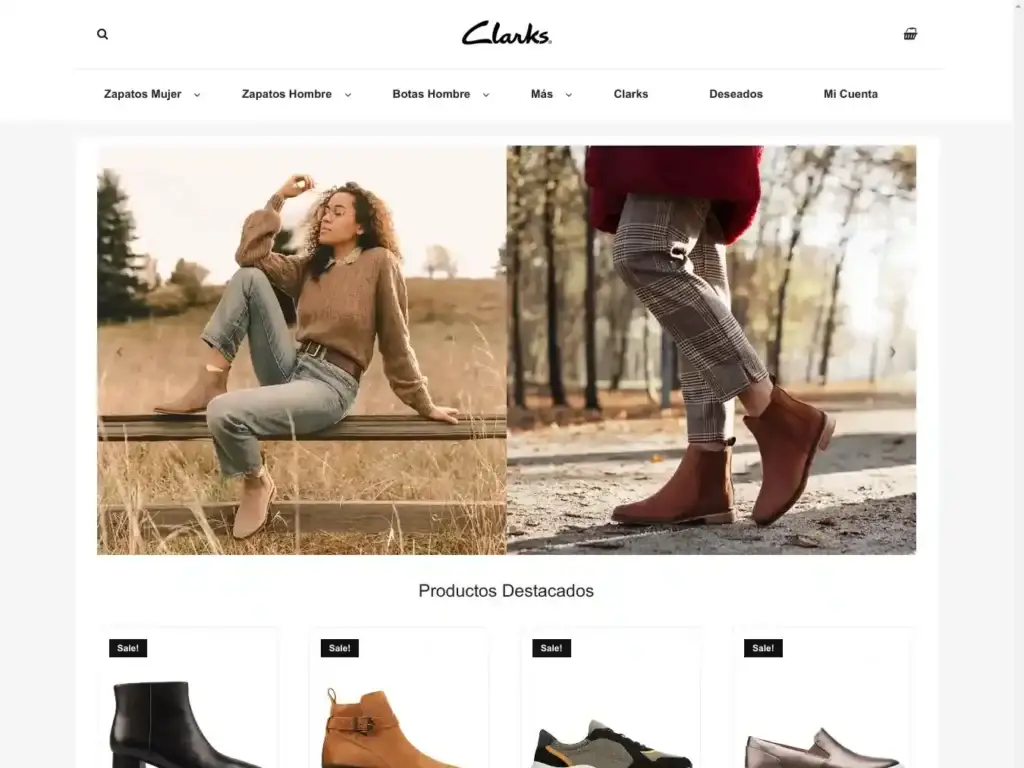Go to the Clarks nav link
The height and width of the screenshot is (768, 1024).
pyautogui.click(x=631, y=94)
